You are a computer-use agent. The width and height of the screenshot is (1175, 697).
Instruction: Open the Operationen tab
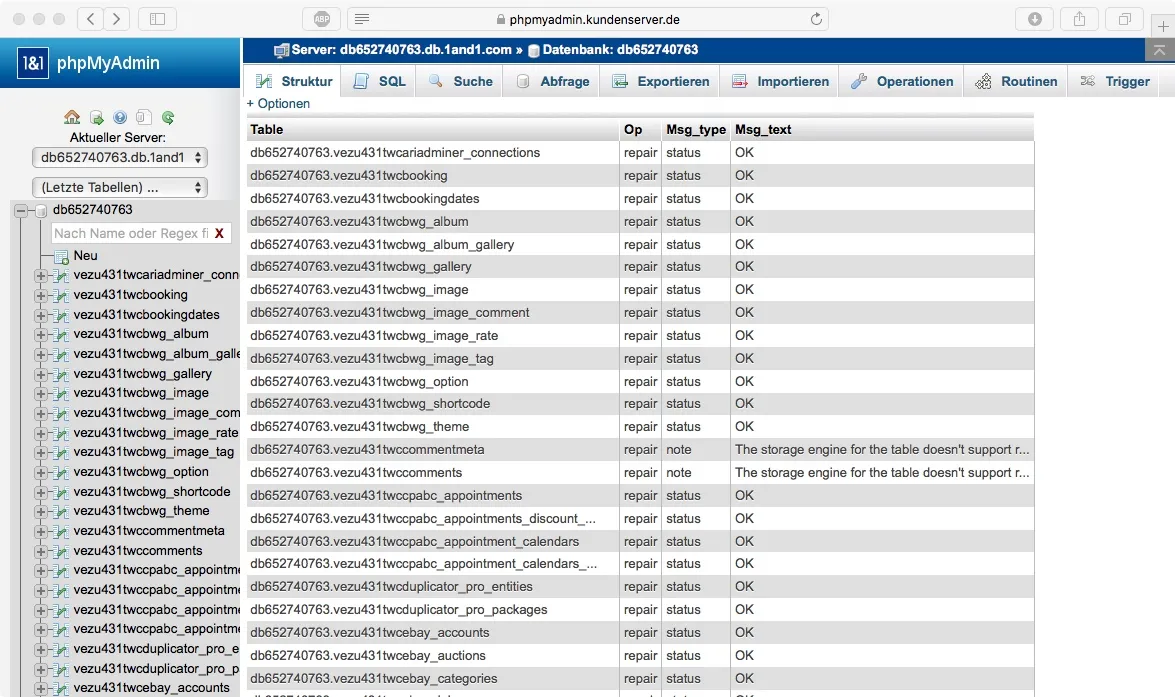(901, 81)
